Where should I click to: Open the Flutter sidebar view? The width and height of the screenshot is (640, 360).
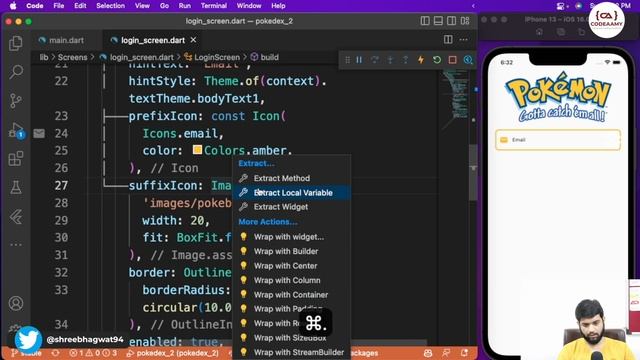click(16, 217)
